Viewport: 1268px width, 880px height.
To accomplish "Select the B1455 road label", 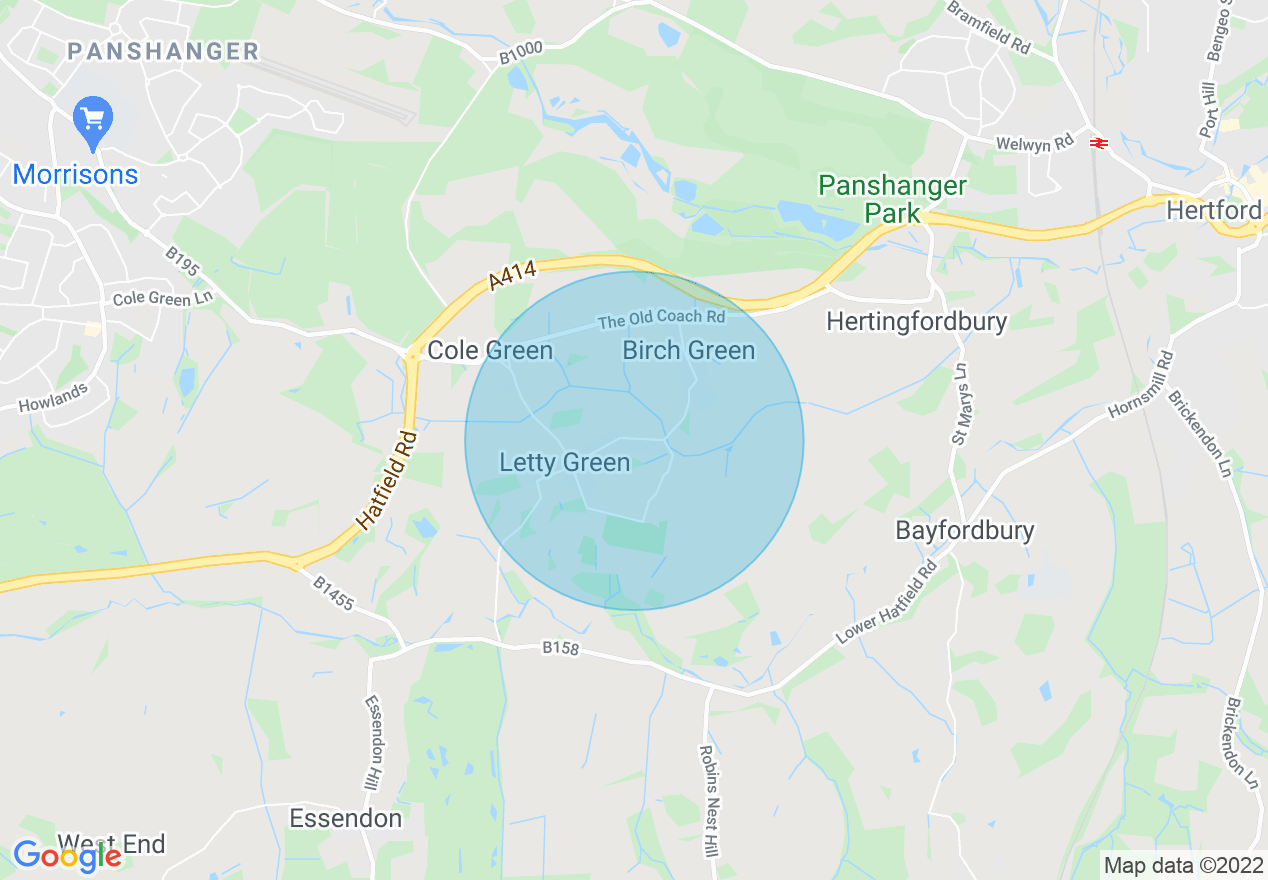I will click(x=334, y=592).
